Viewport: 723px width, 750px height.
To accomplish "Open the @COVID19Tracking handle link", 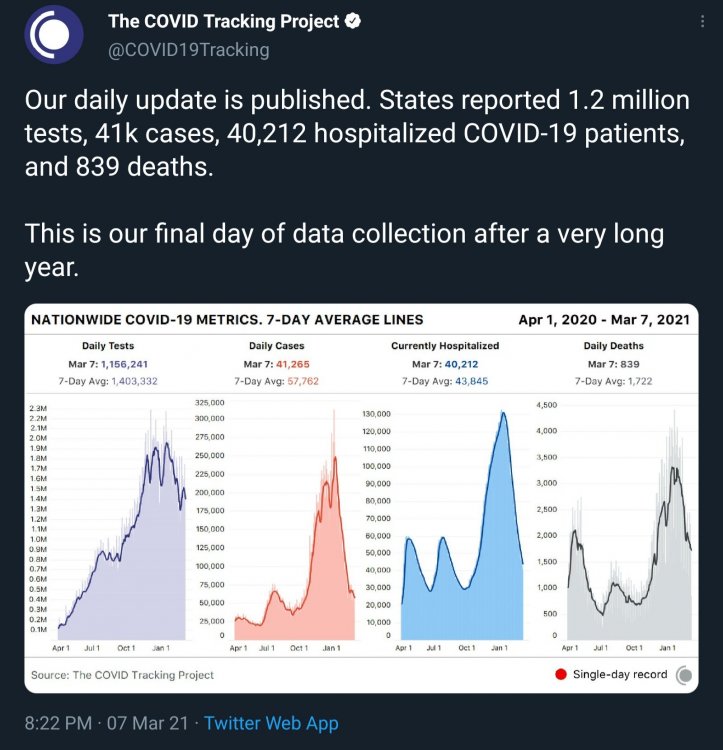I will (x=189, y=50).
